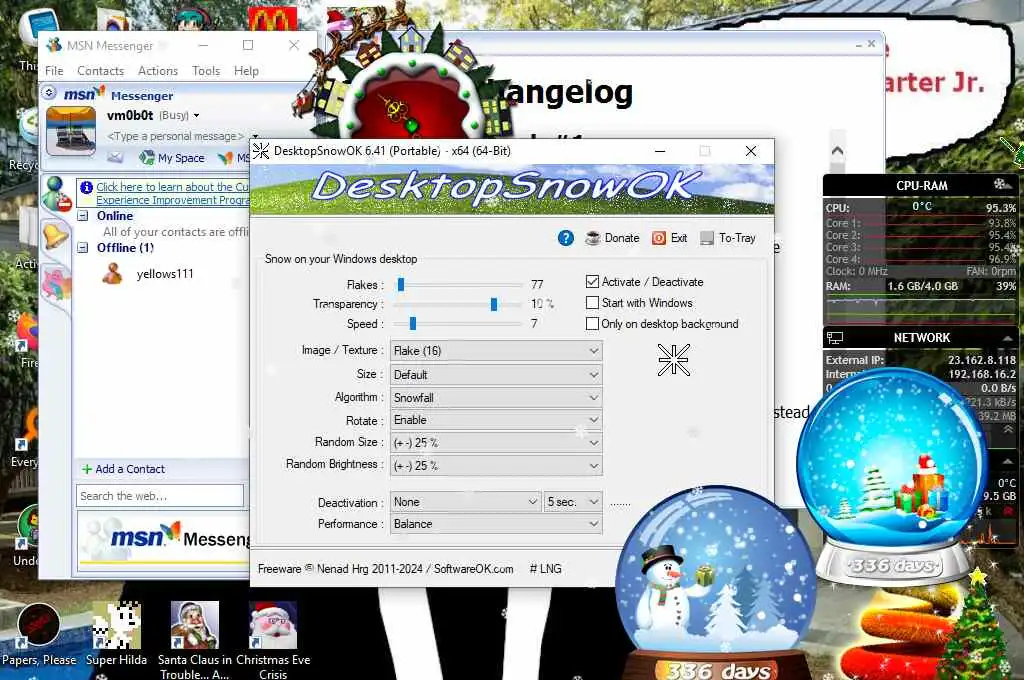The height and width of the screenshot is (680, 1024).
Task: Open the File menu in MSN Messenger
Action: coord(54,71)
